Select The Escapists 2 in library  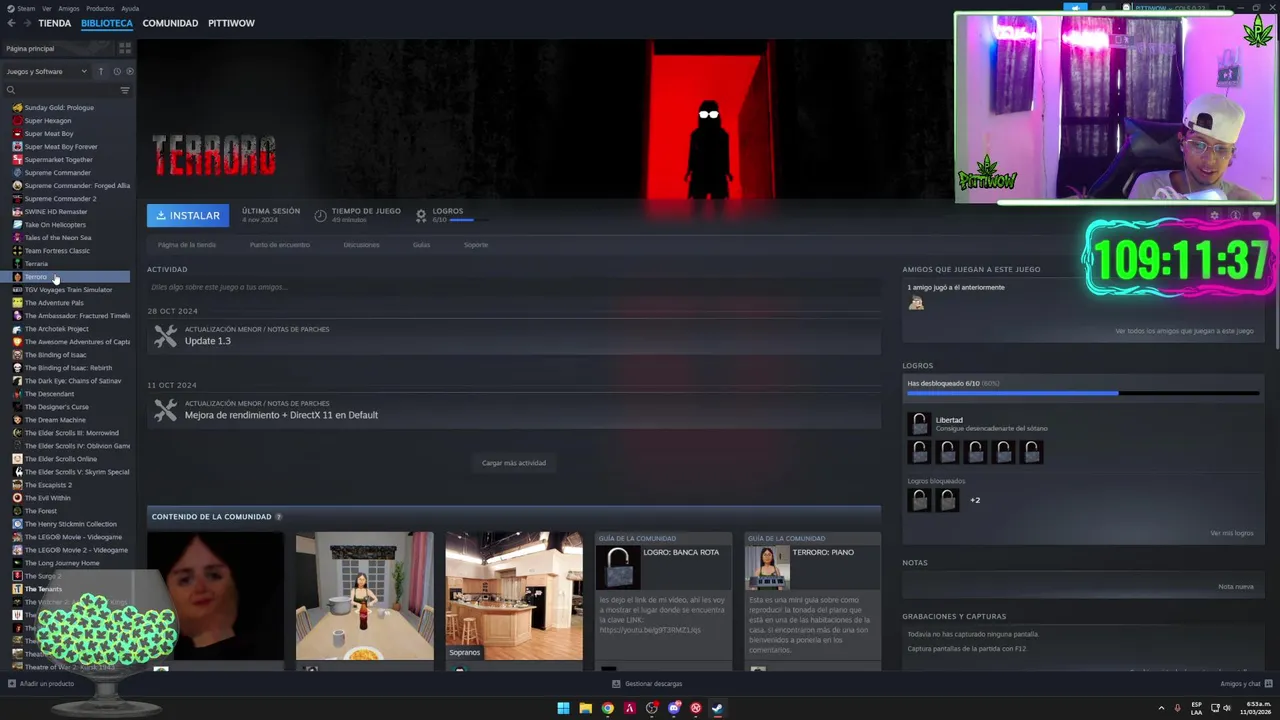(48, 485)
